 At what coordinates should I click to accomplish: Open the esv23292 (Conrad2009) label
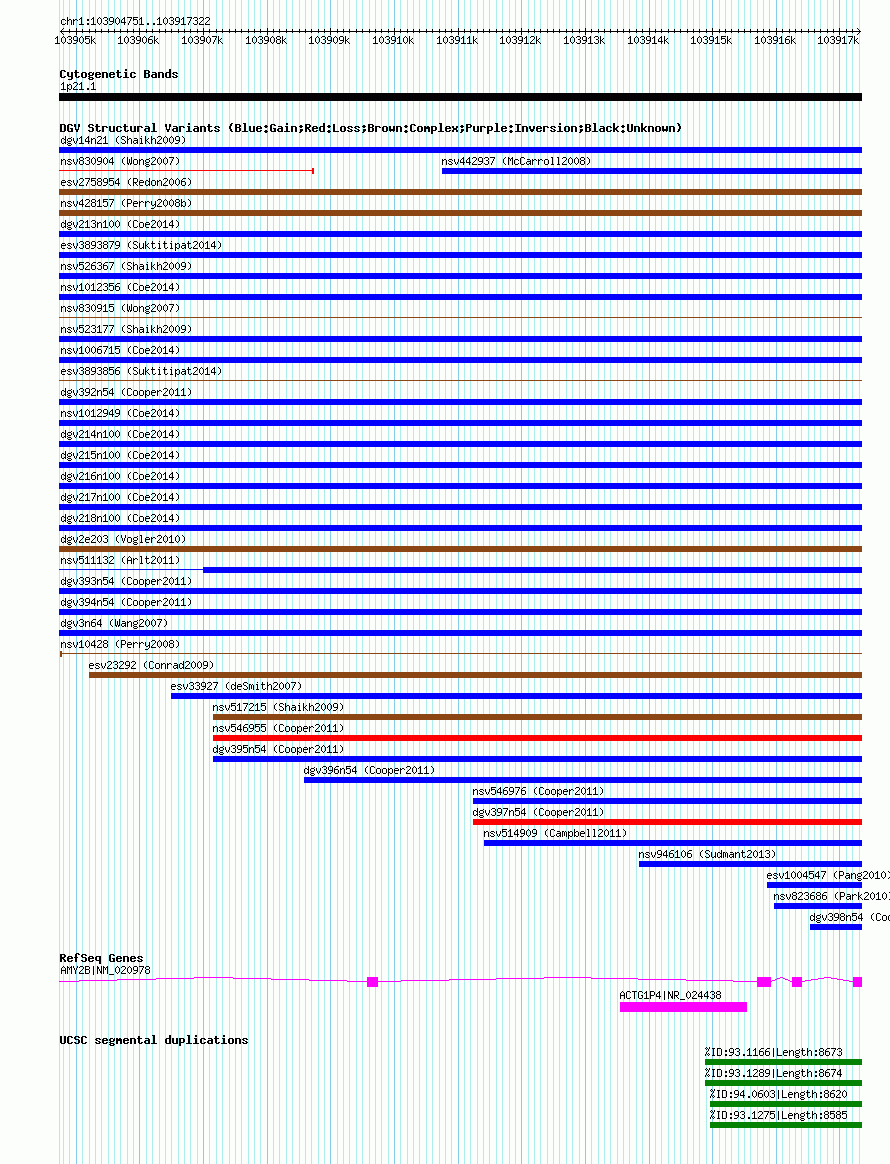point(151,665)
